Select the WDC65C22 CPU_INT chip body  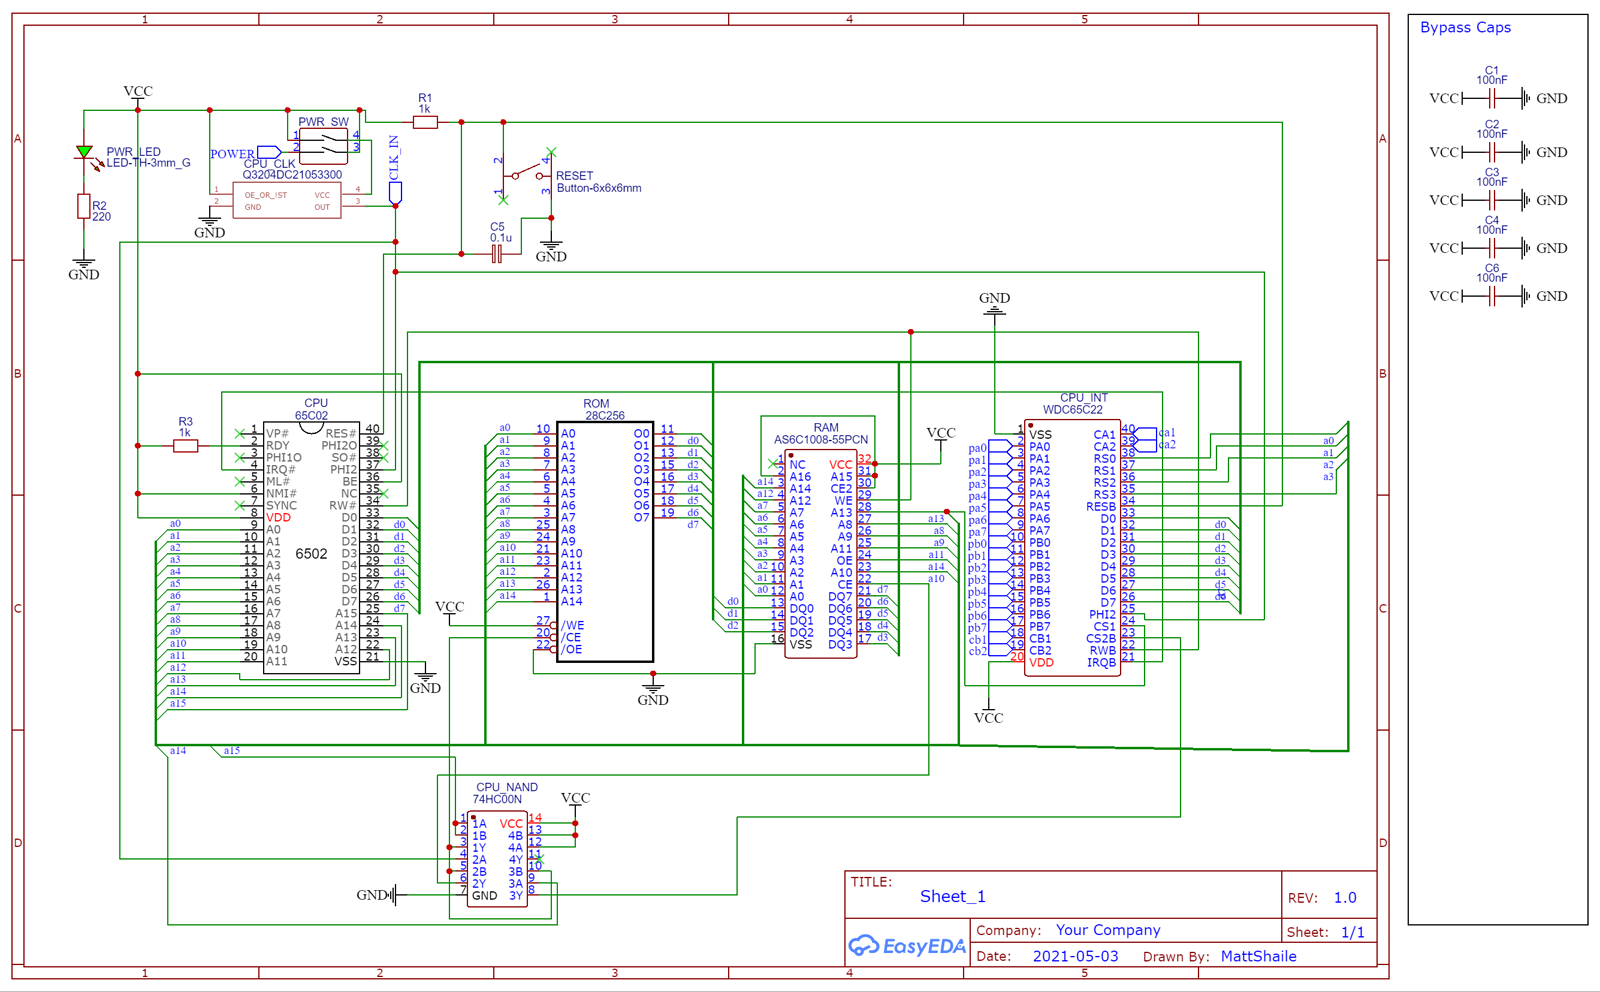(x=1072, y=547)
